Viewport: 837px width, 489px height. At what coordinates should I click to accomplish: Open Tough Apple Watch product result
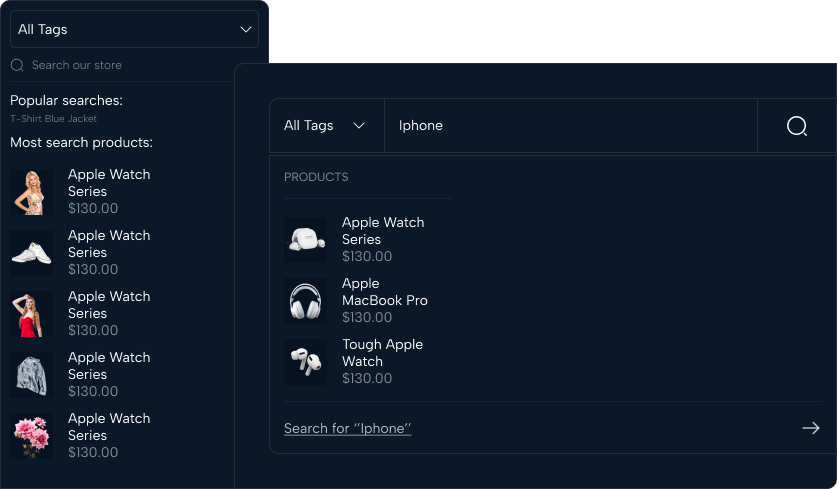[x=382, y=353]
